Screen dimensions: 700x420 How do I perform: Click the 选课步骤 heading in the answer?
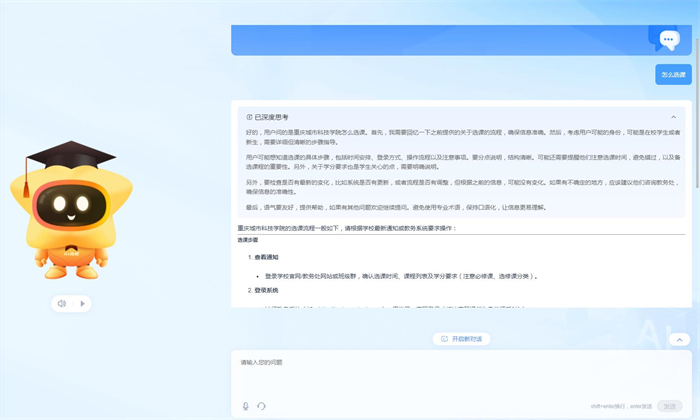[248, 241]
